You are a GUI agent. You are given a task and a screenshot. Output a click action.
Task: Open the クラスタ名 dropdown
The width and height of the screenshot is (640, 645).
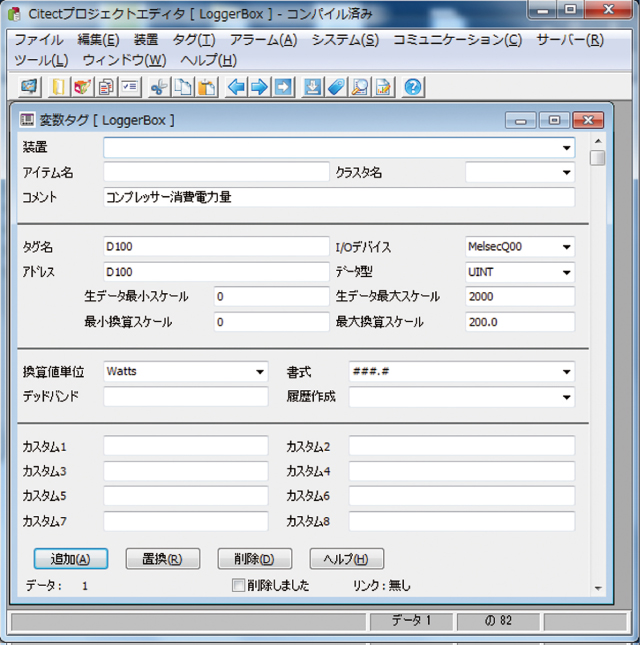(x=566, y=172)
